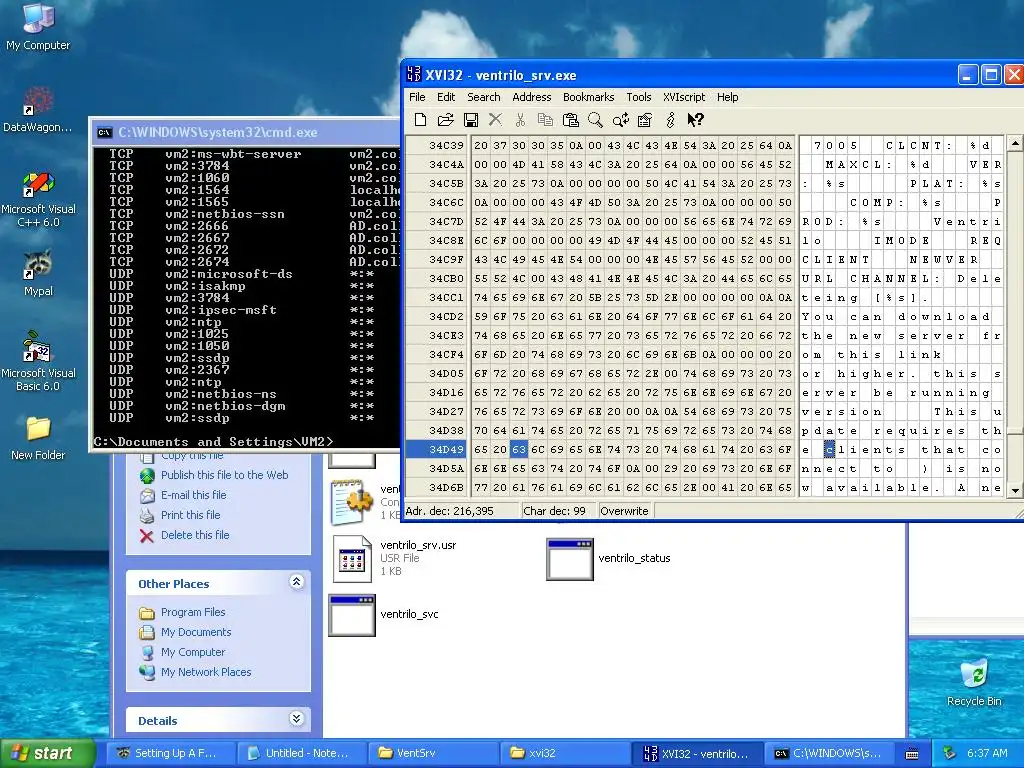This screenshot has height=768, width=1024.
Task: Click the keyboard icon in the system tray
Action: (x=912, y=754)
